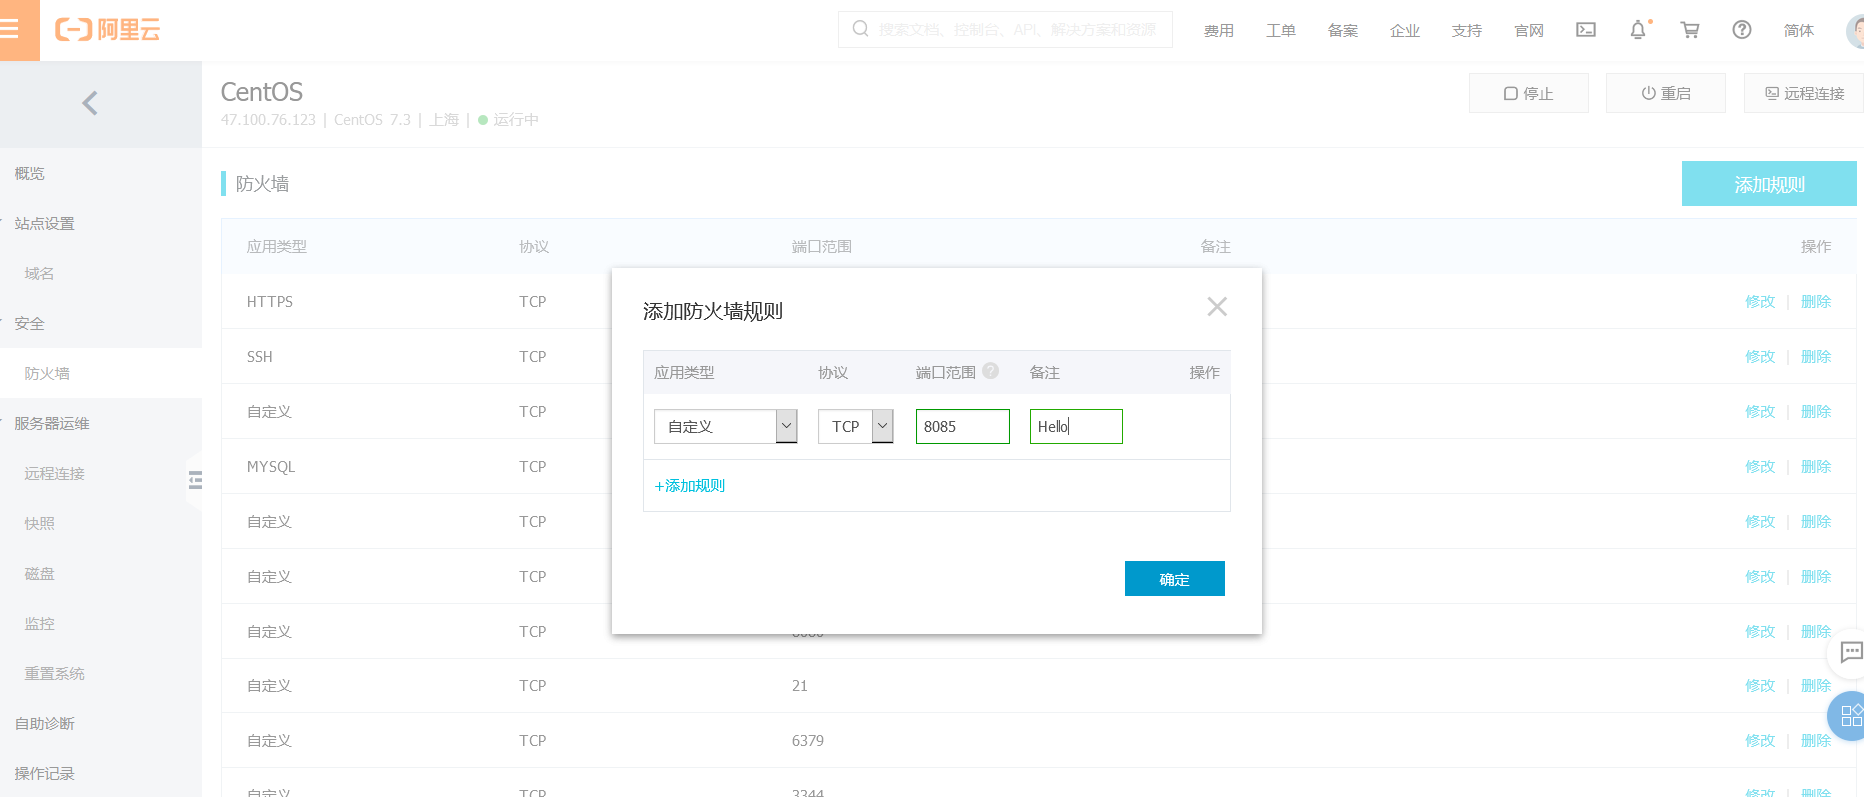Click the MYSQL cell in table
1864x797 pixels.
[x=271, y=467]
